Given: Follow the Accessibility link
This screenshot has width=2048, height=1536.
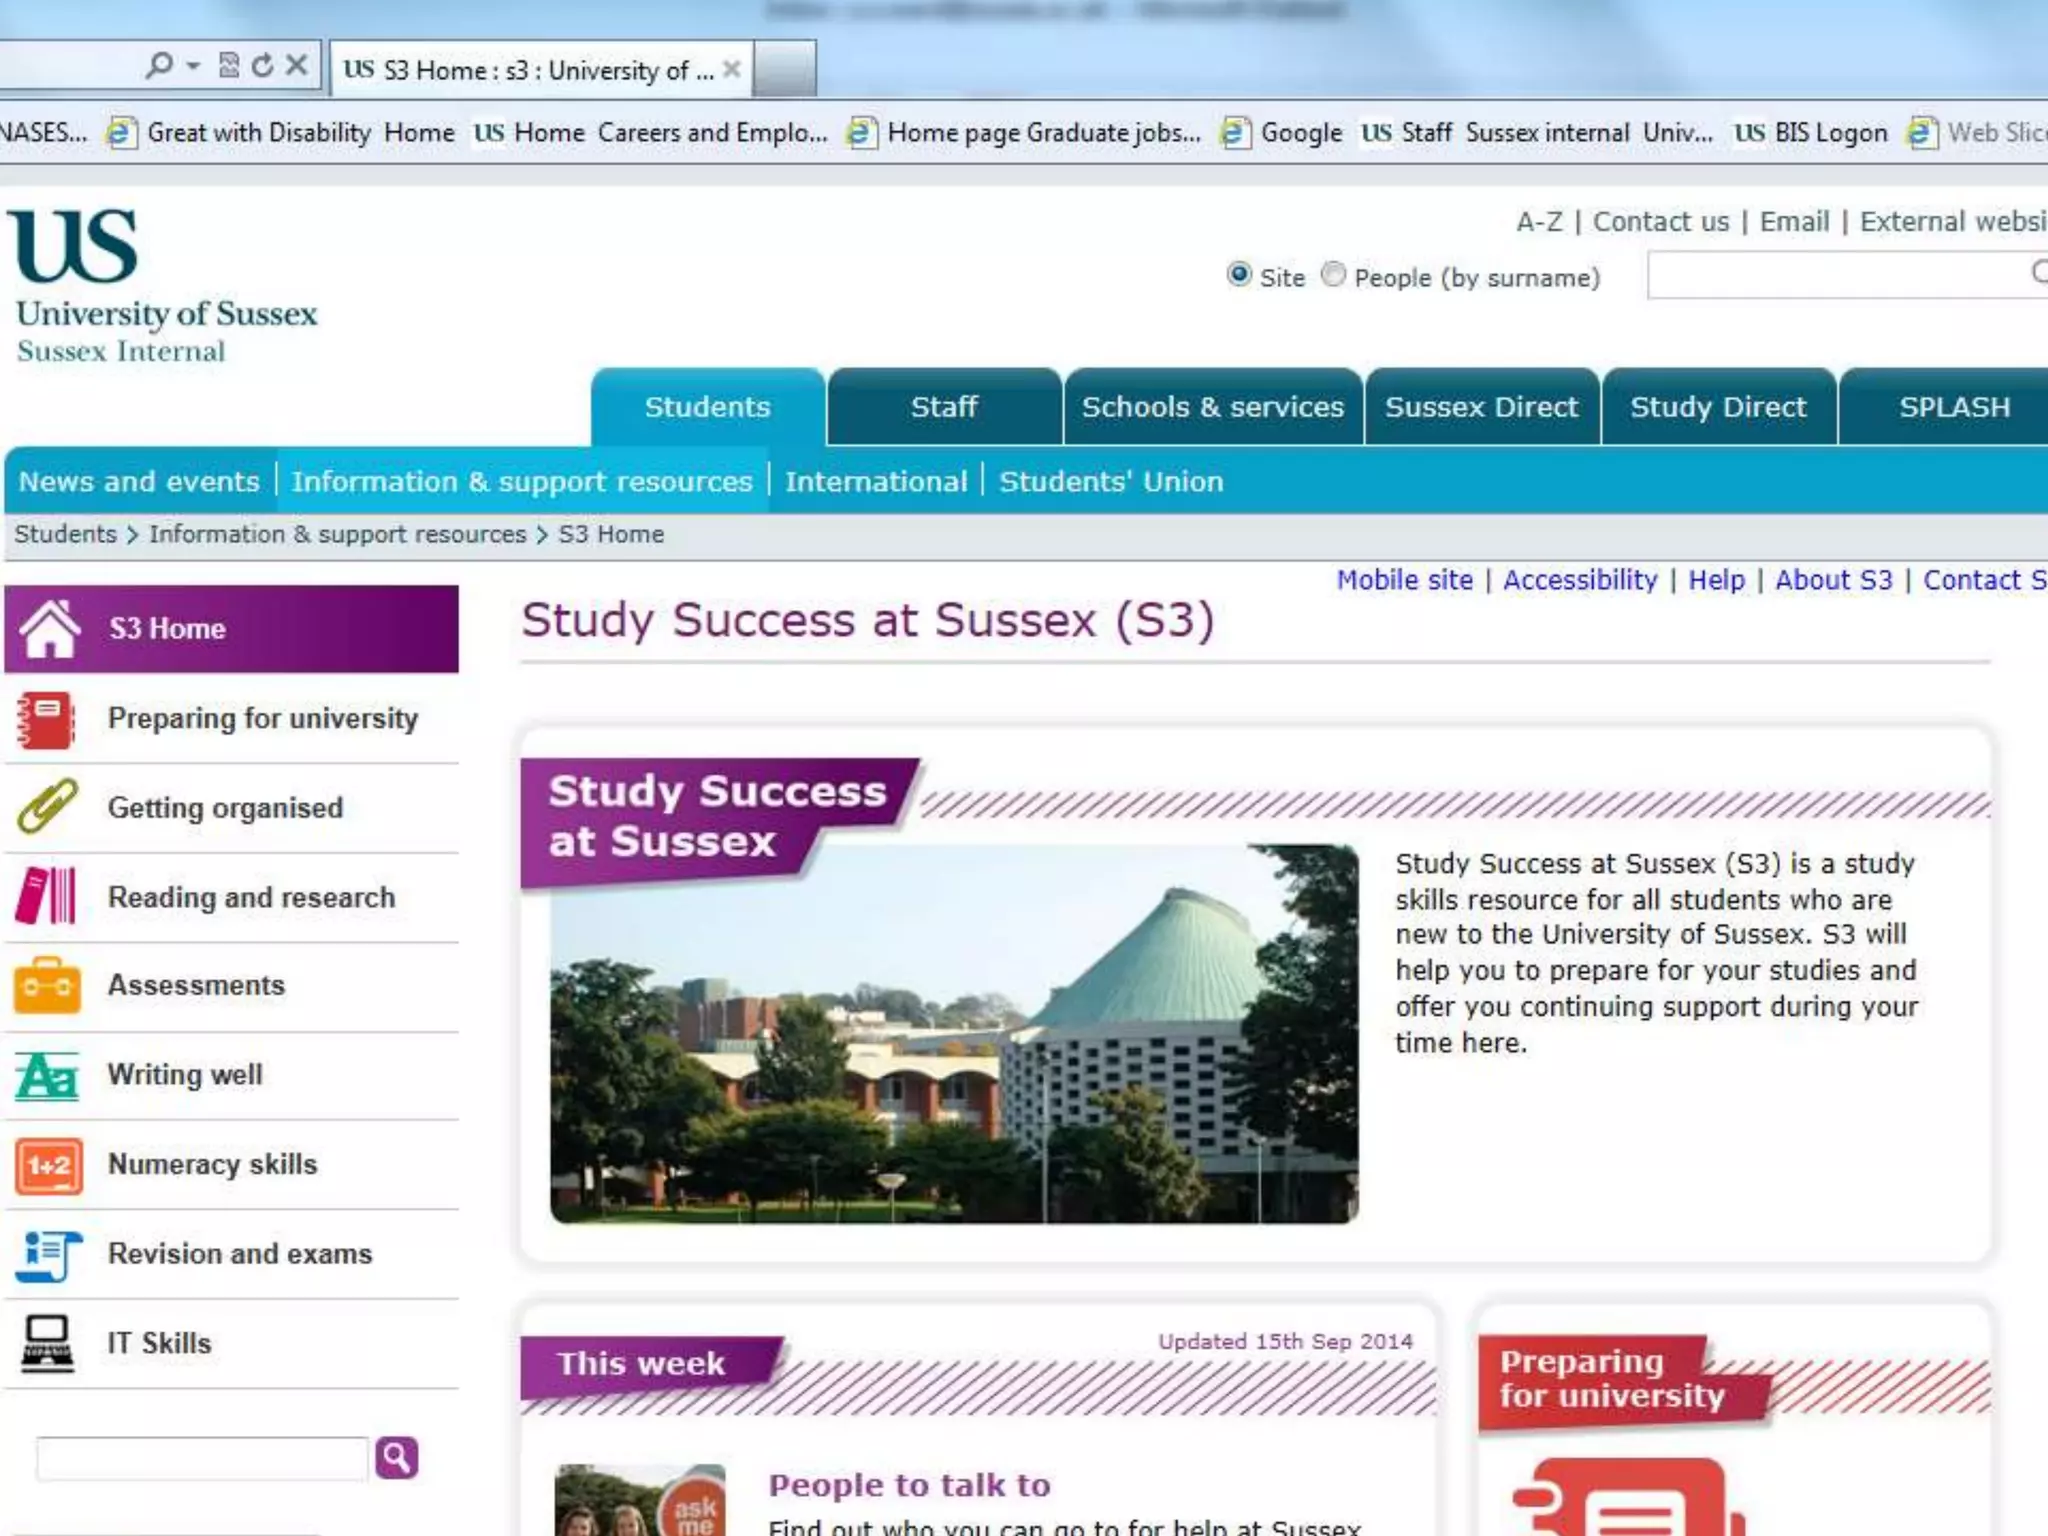Looking at the screenshot, I should 1580,580.
